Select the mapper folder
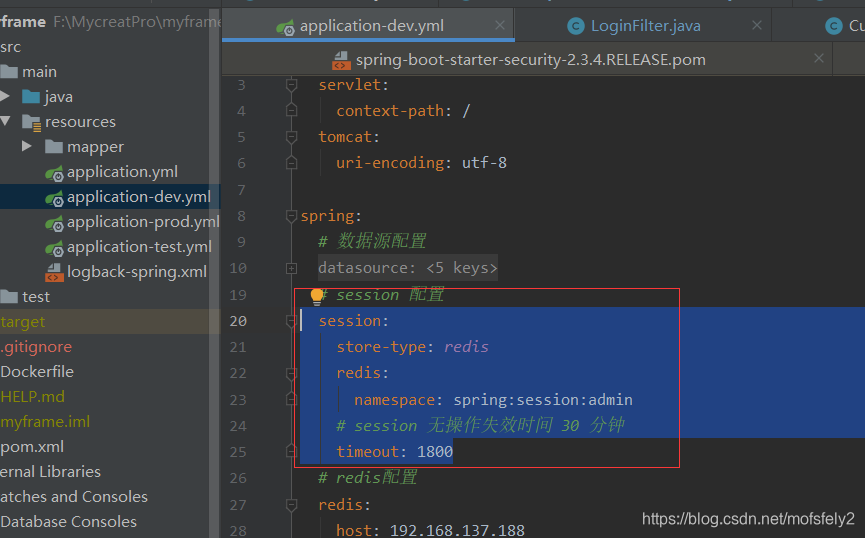This screenshot has width=865, height=538. click(95, 147)
